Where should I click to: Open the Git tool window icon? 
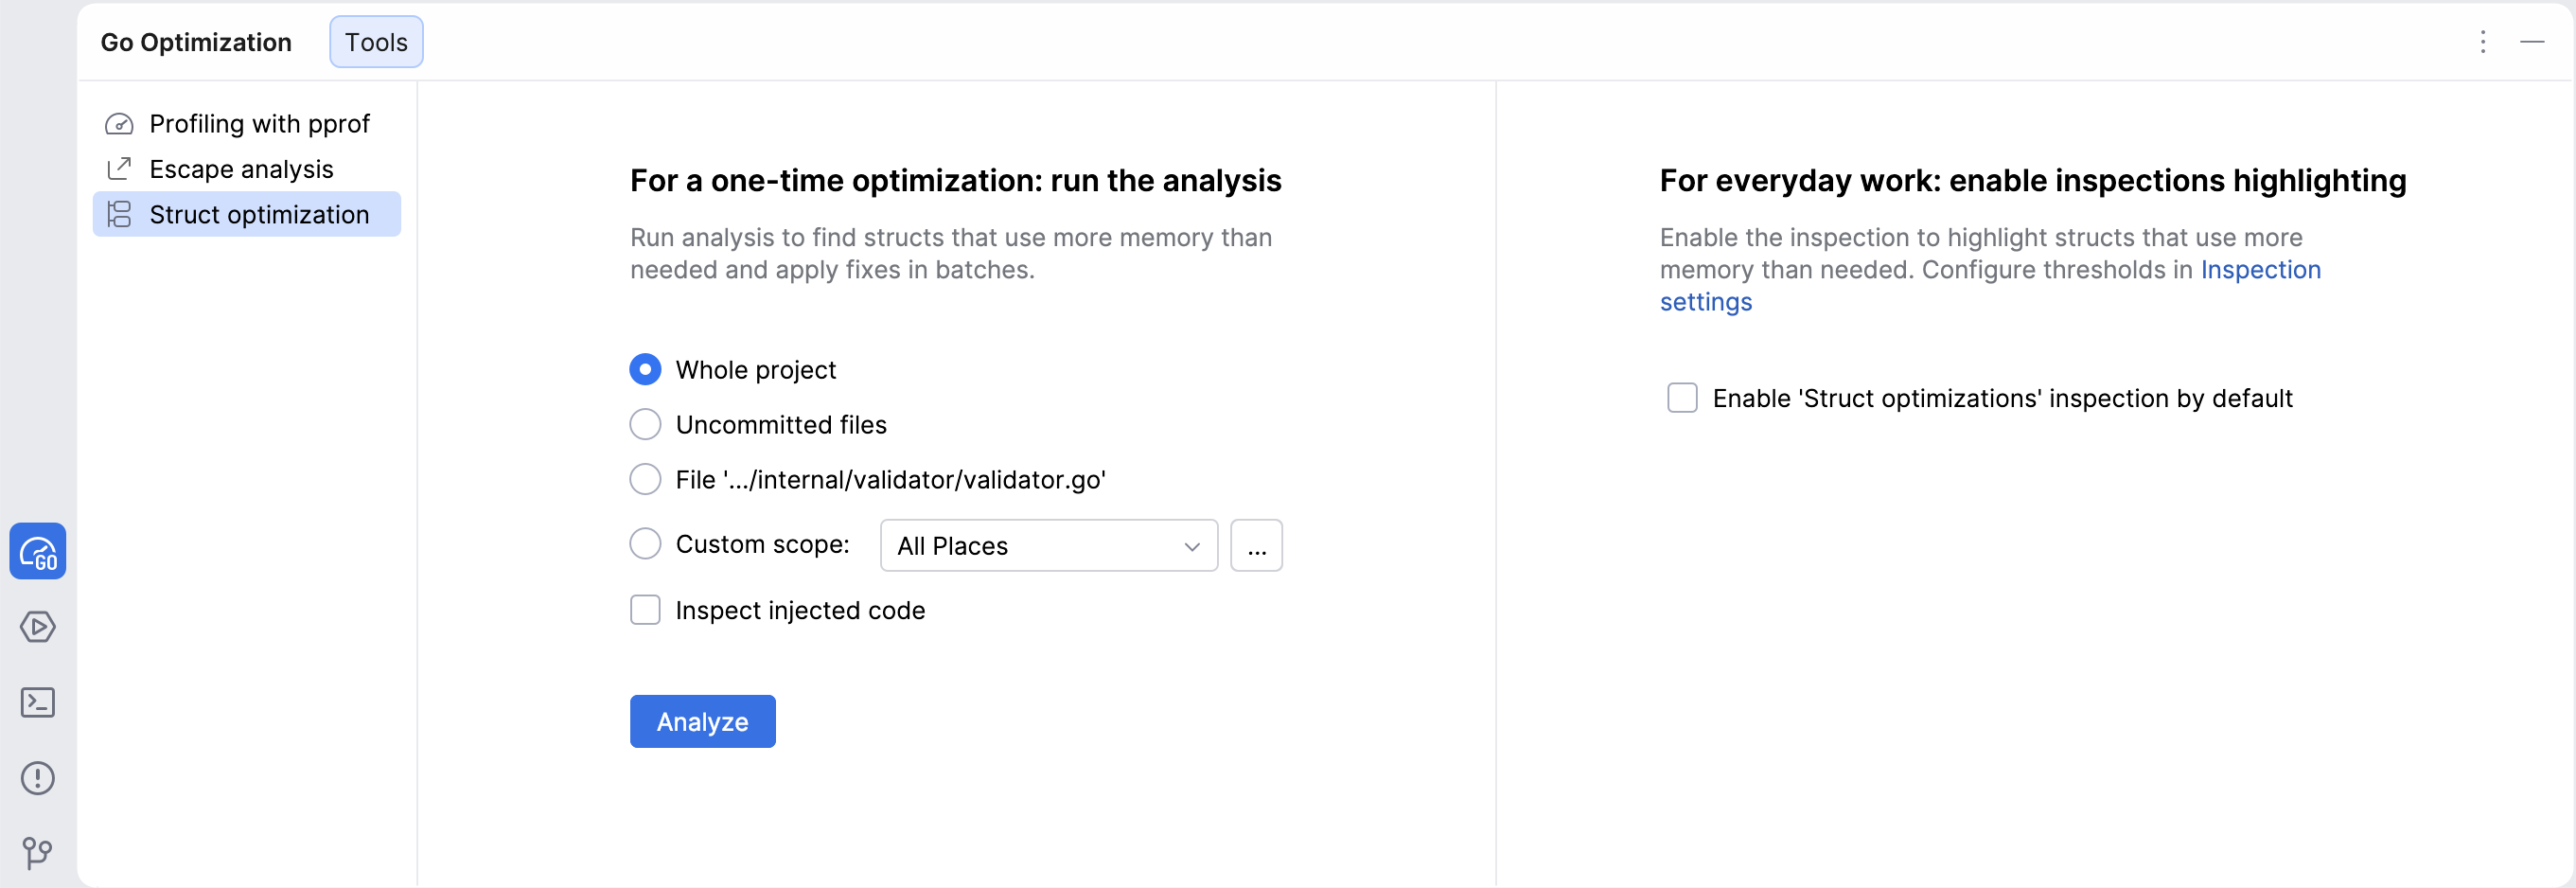tap(38, 853)
